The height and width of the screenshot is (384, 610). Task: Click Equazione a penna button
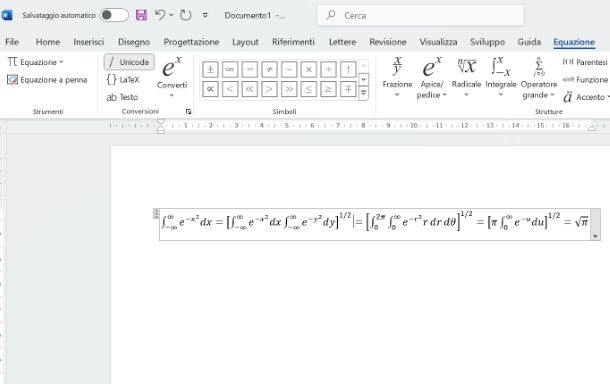click(x=47, y=80)
